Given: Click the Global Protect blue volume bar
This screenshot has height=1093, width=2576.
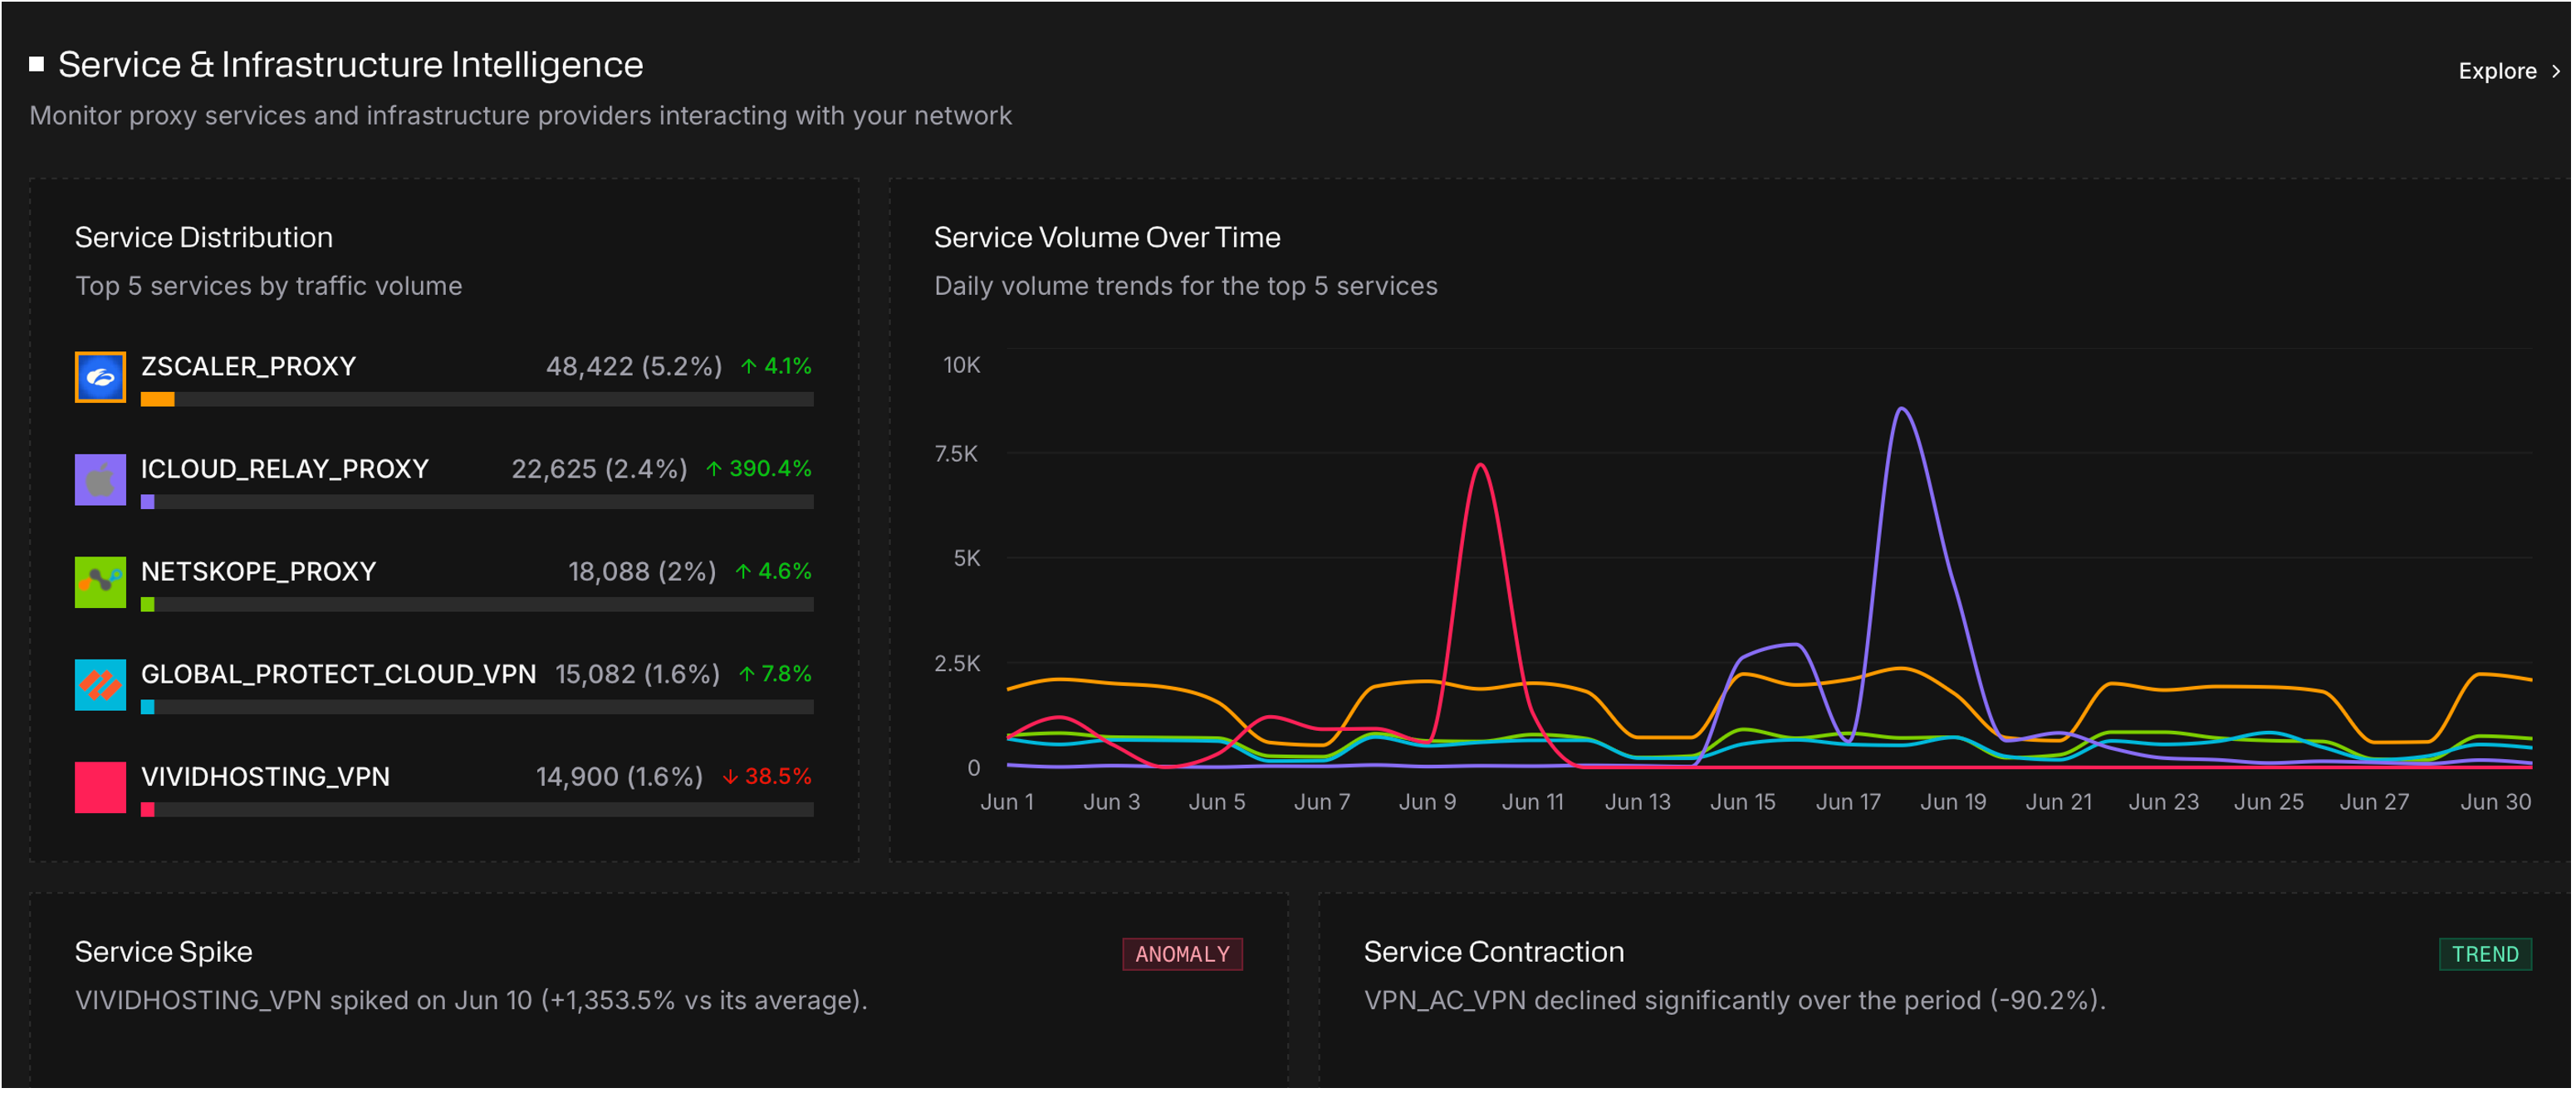Looking at the screenshot, I should coord(147,707).
